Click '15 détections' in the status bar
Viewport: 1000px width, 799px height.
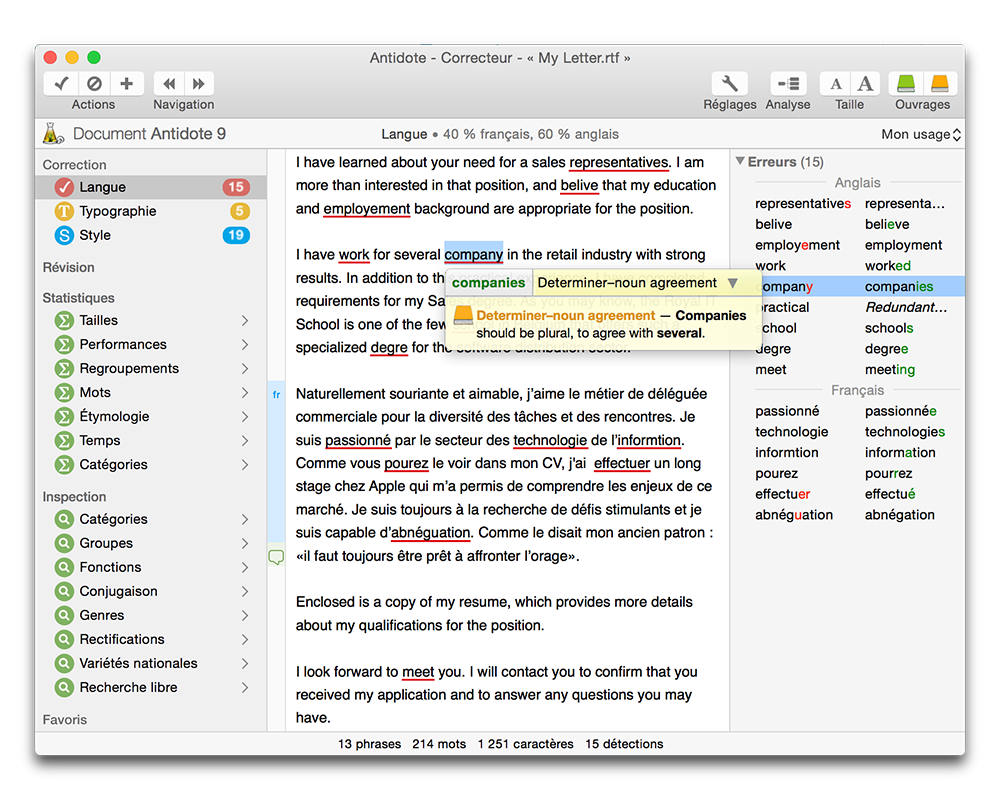pos(624,744)
